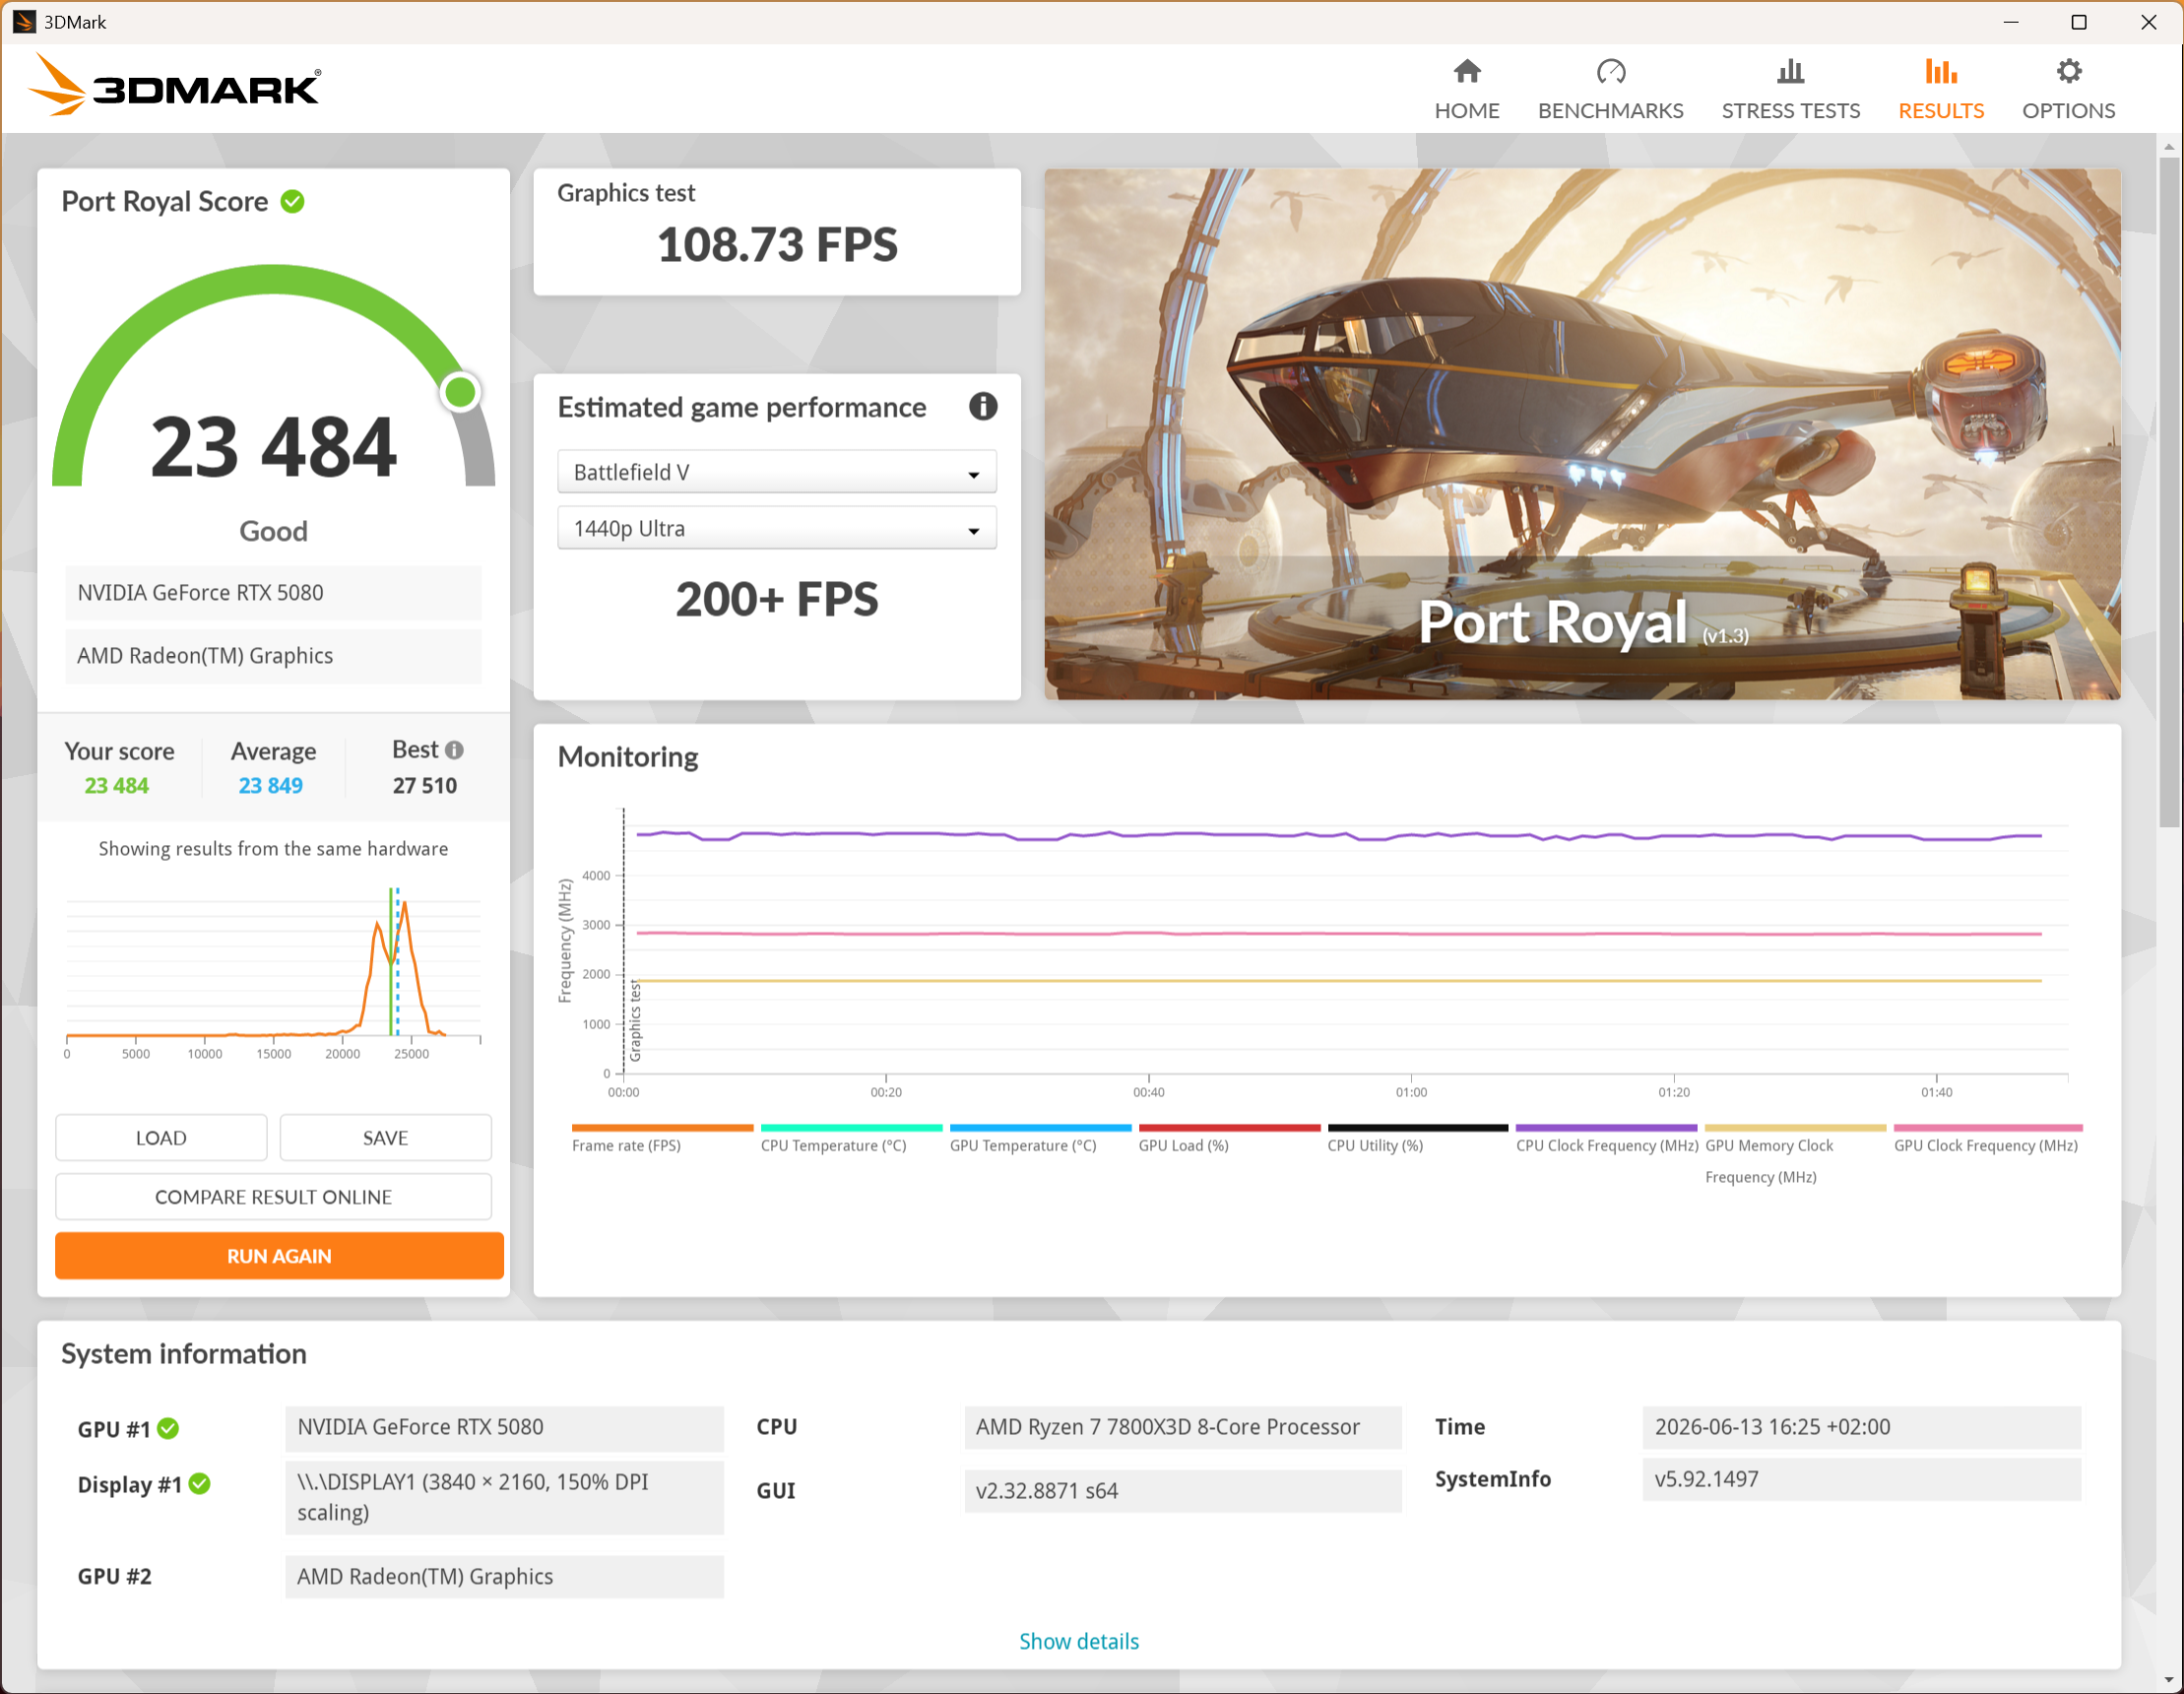Click the Run Again button
The image size is (2184, 1694).
(x=279, y=1256)
